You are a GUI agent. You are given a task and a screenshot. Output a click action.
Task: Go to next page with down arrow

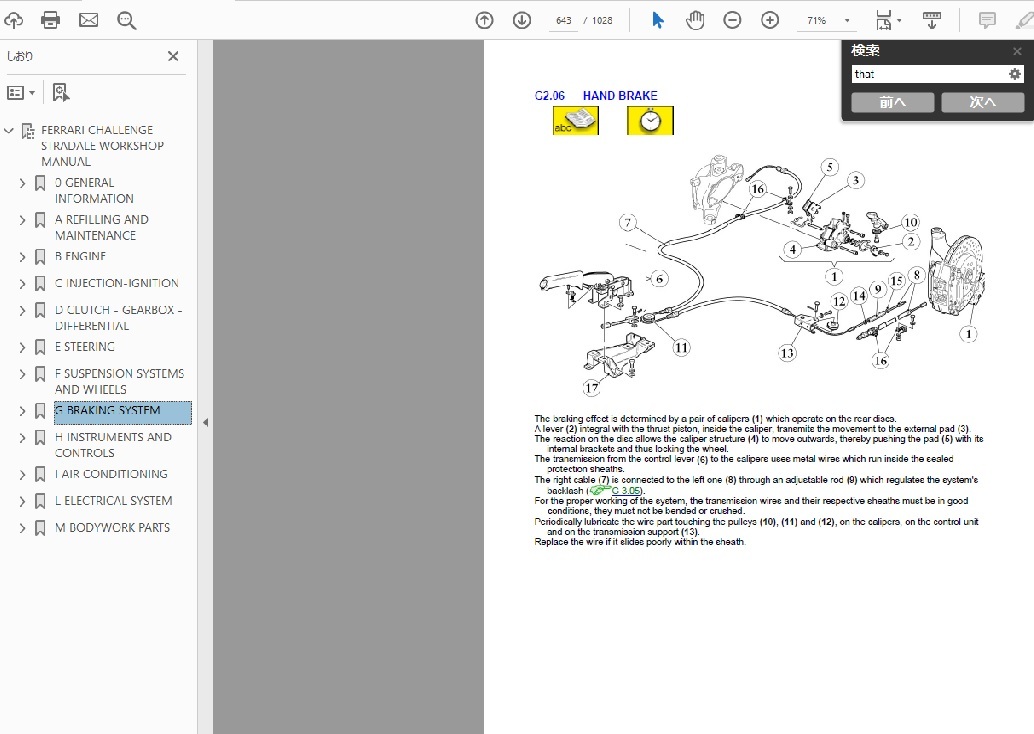click(x=522, y=20)
